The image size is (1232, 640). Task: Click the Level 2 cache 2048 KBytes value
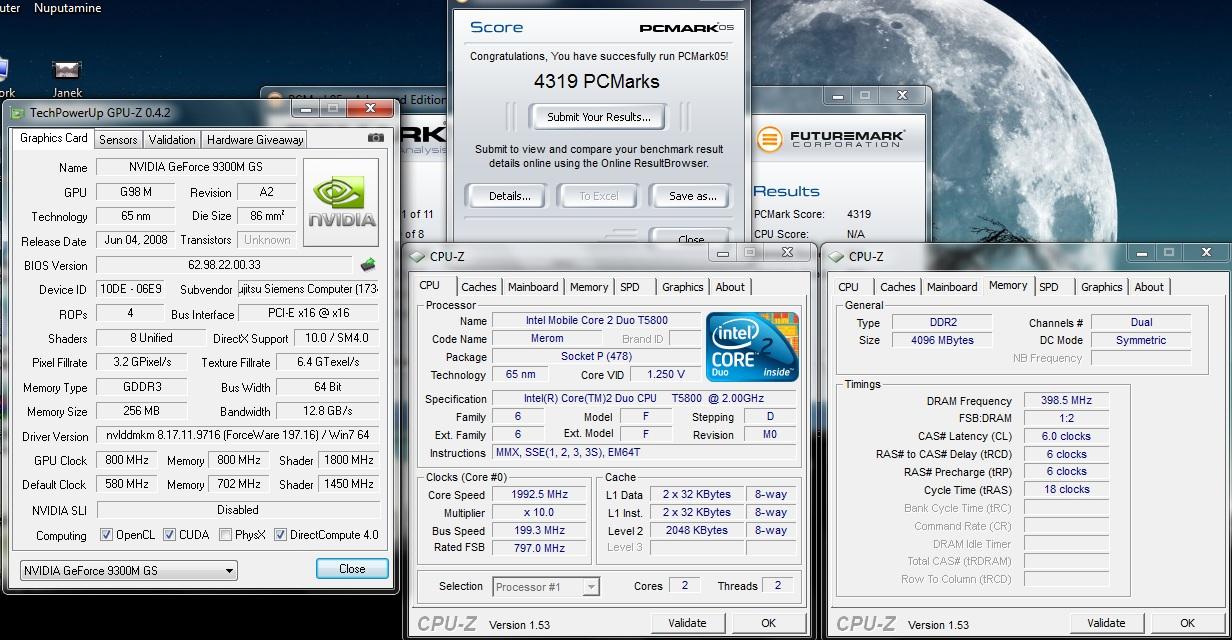coord(696,531)
